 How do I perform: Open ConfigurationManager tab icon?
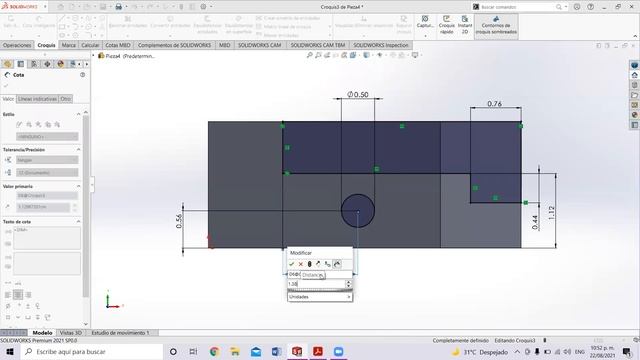[x=34, y=64]
